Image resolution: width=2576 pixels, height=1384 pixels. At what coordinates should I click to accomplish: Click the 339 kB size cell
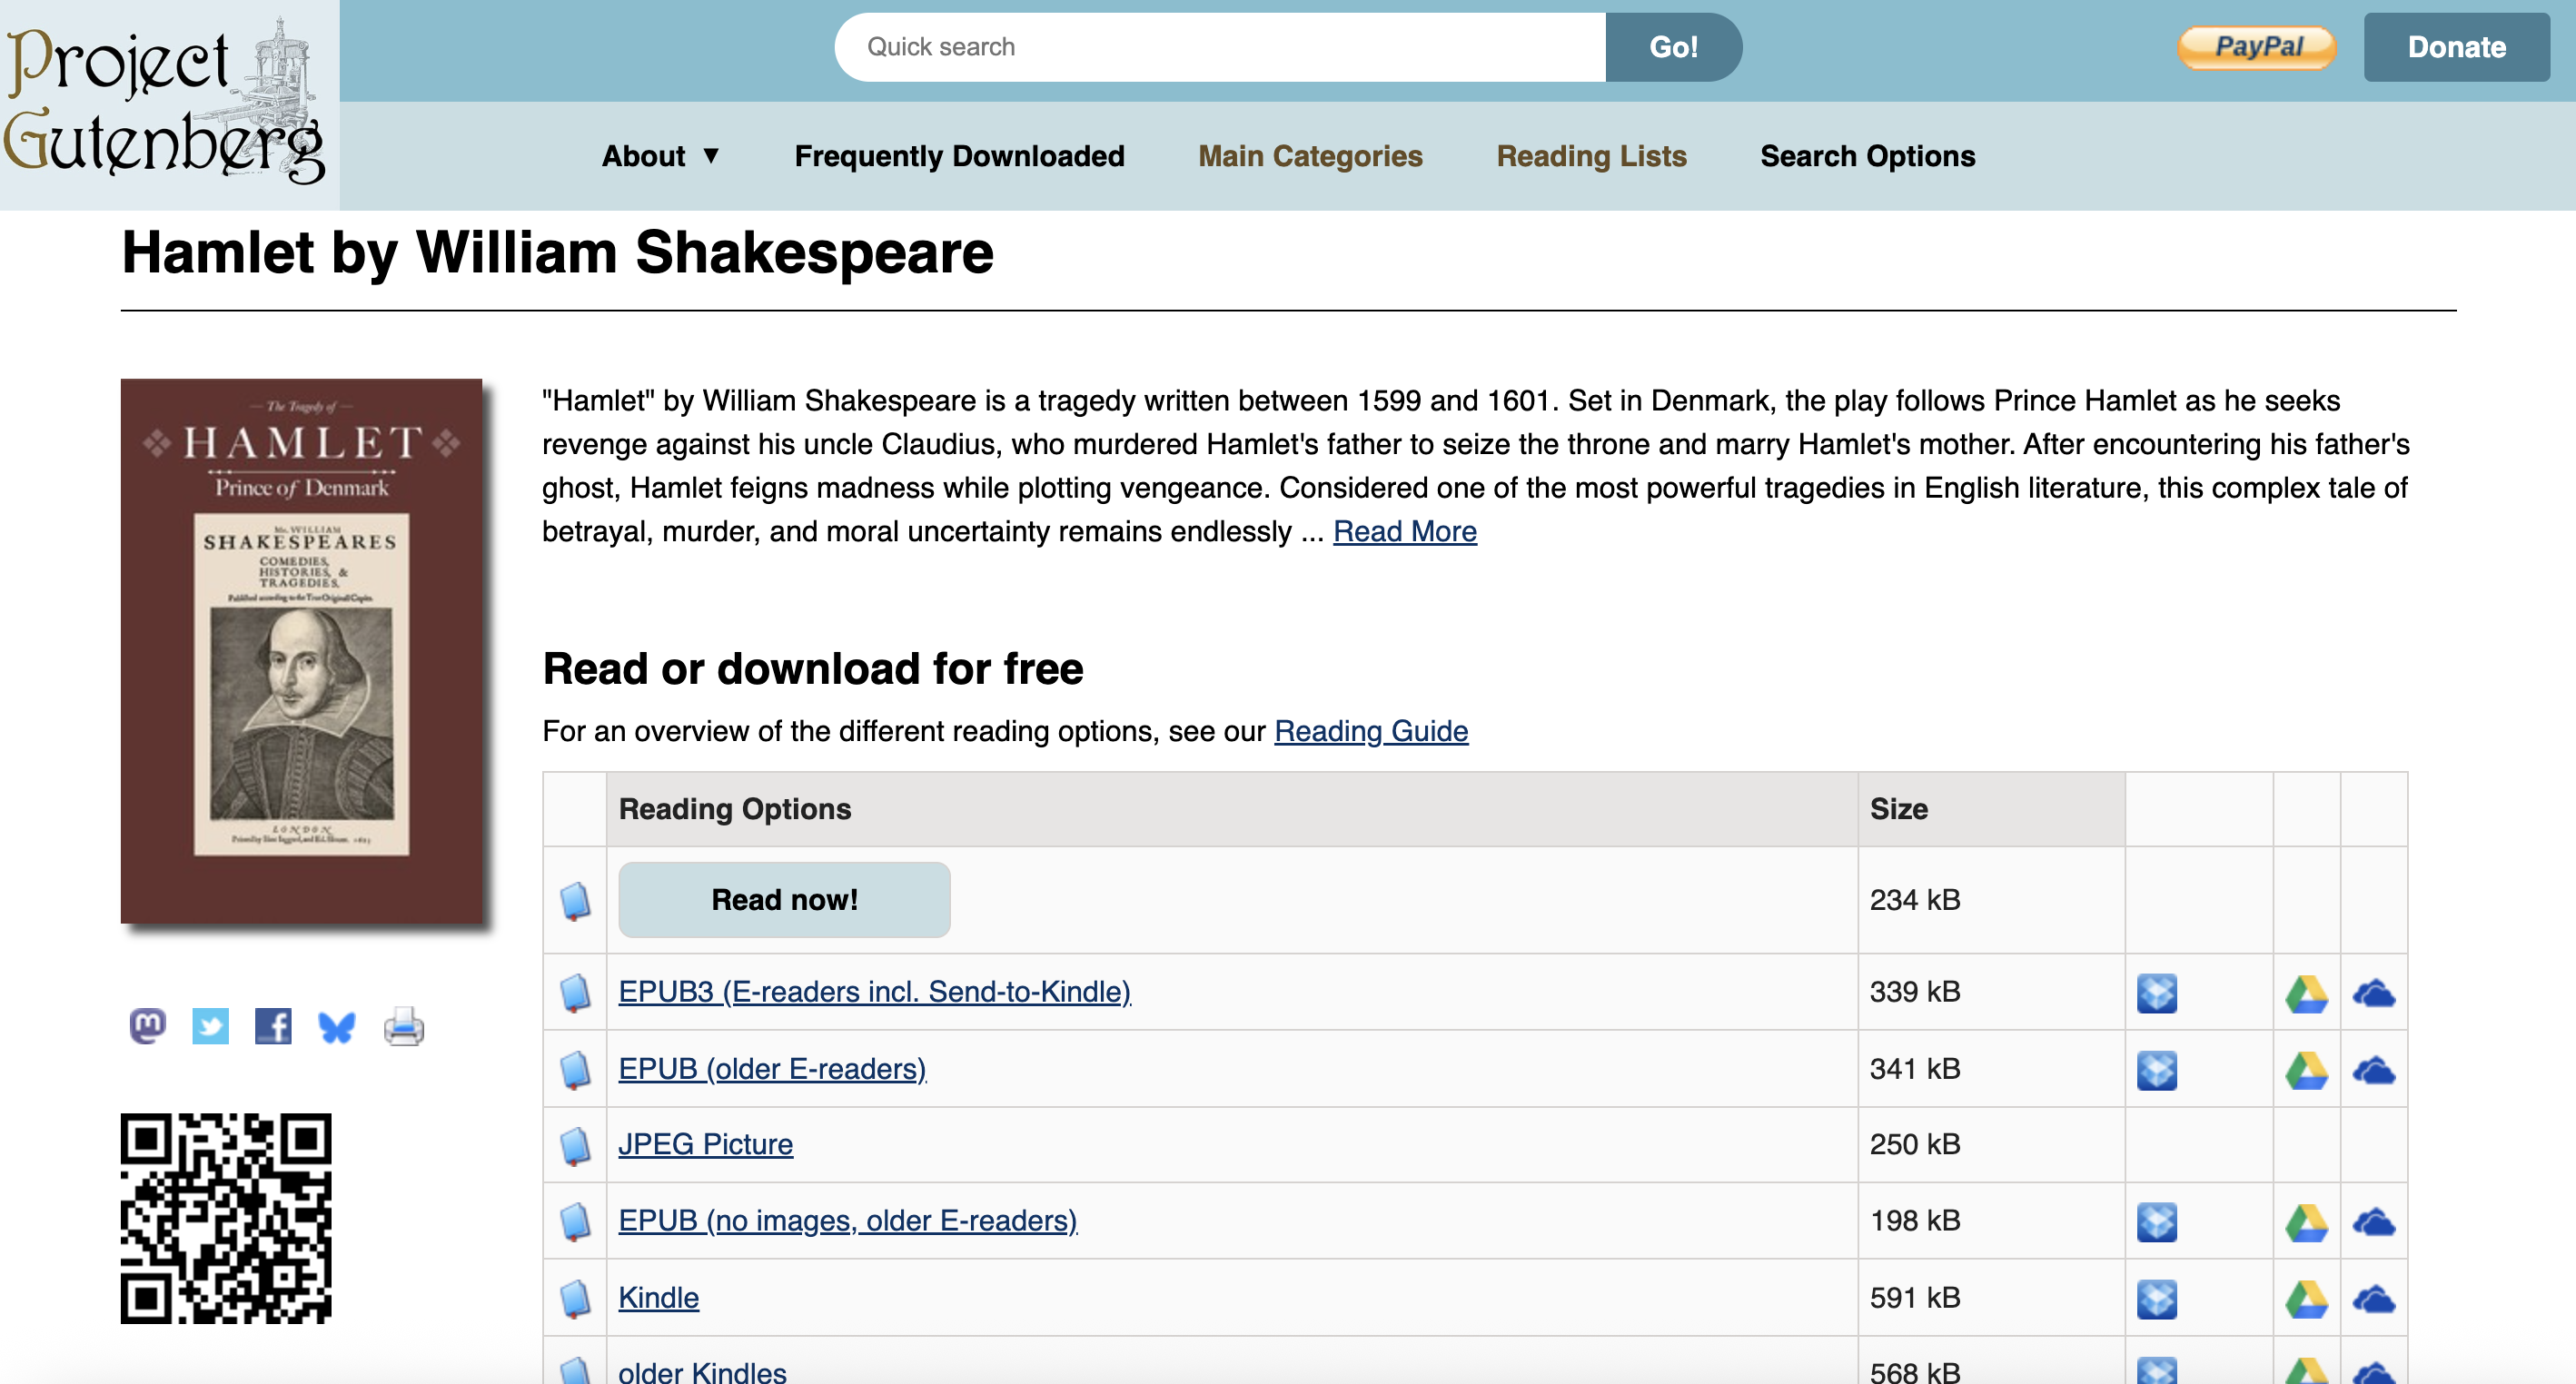point(1991,992)
